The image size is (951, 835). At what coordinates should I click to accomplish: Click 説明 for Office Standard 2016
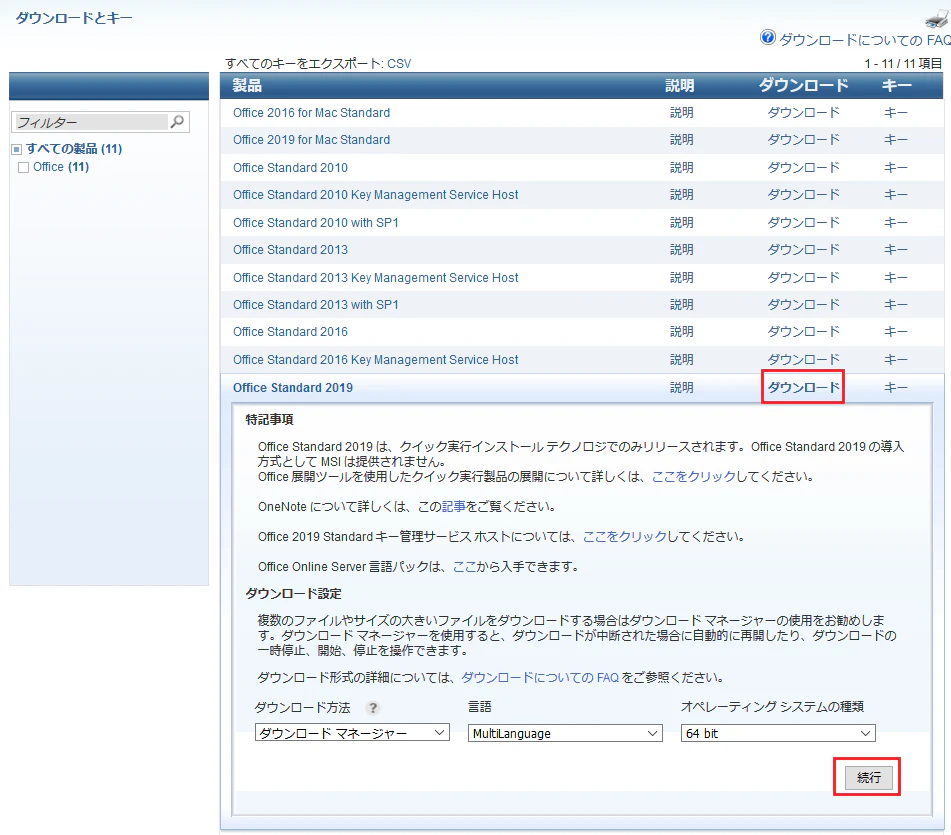point(681,332)
